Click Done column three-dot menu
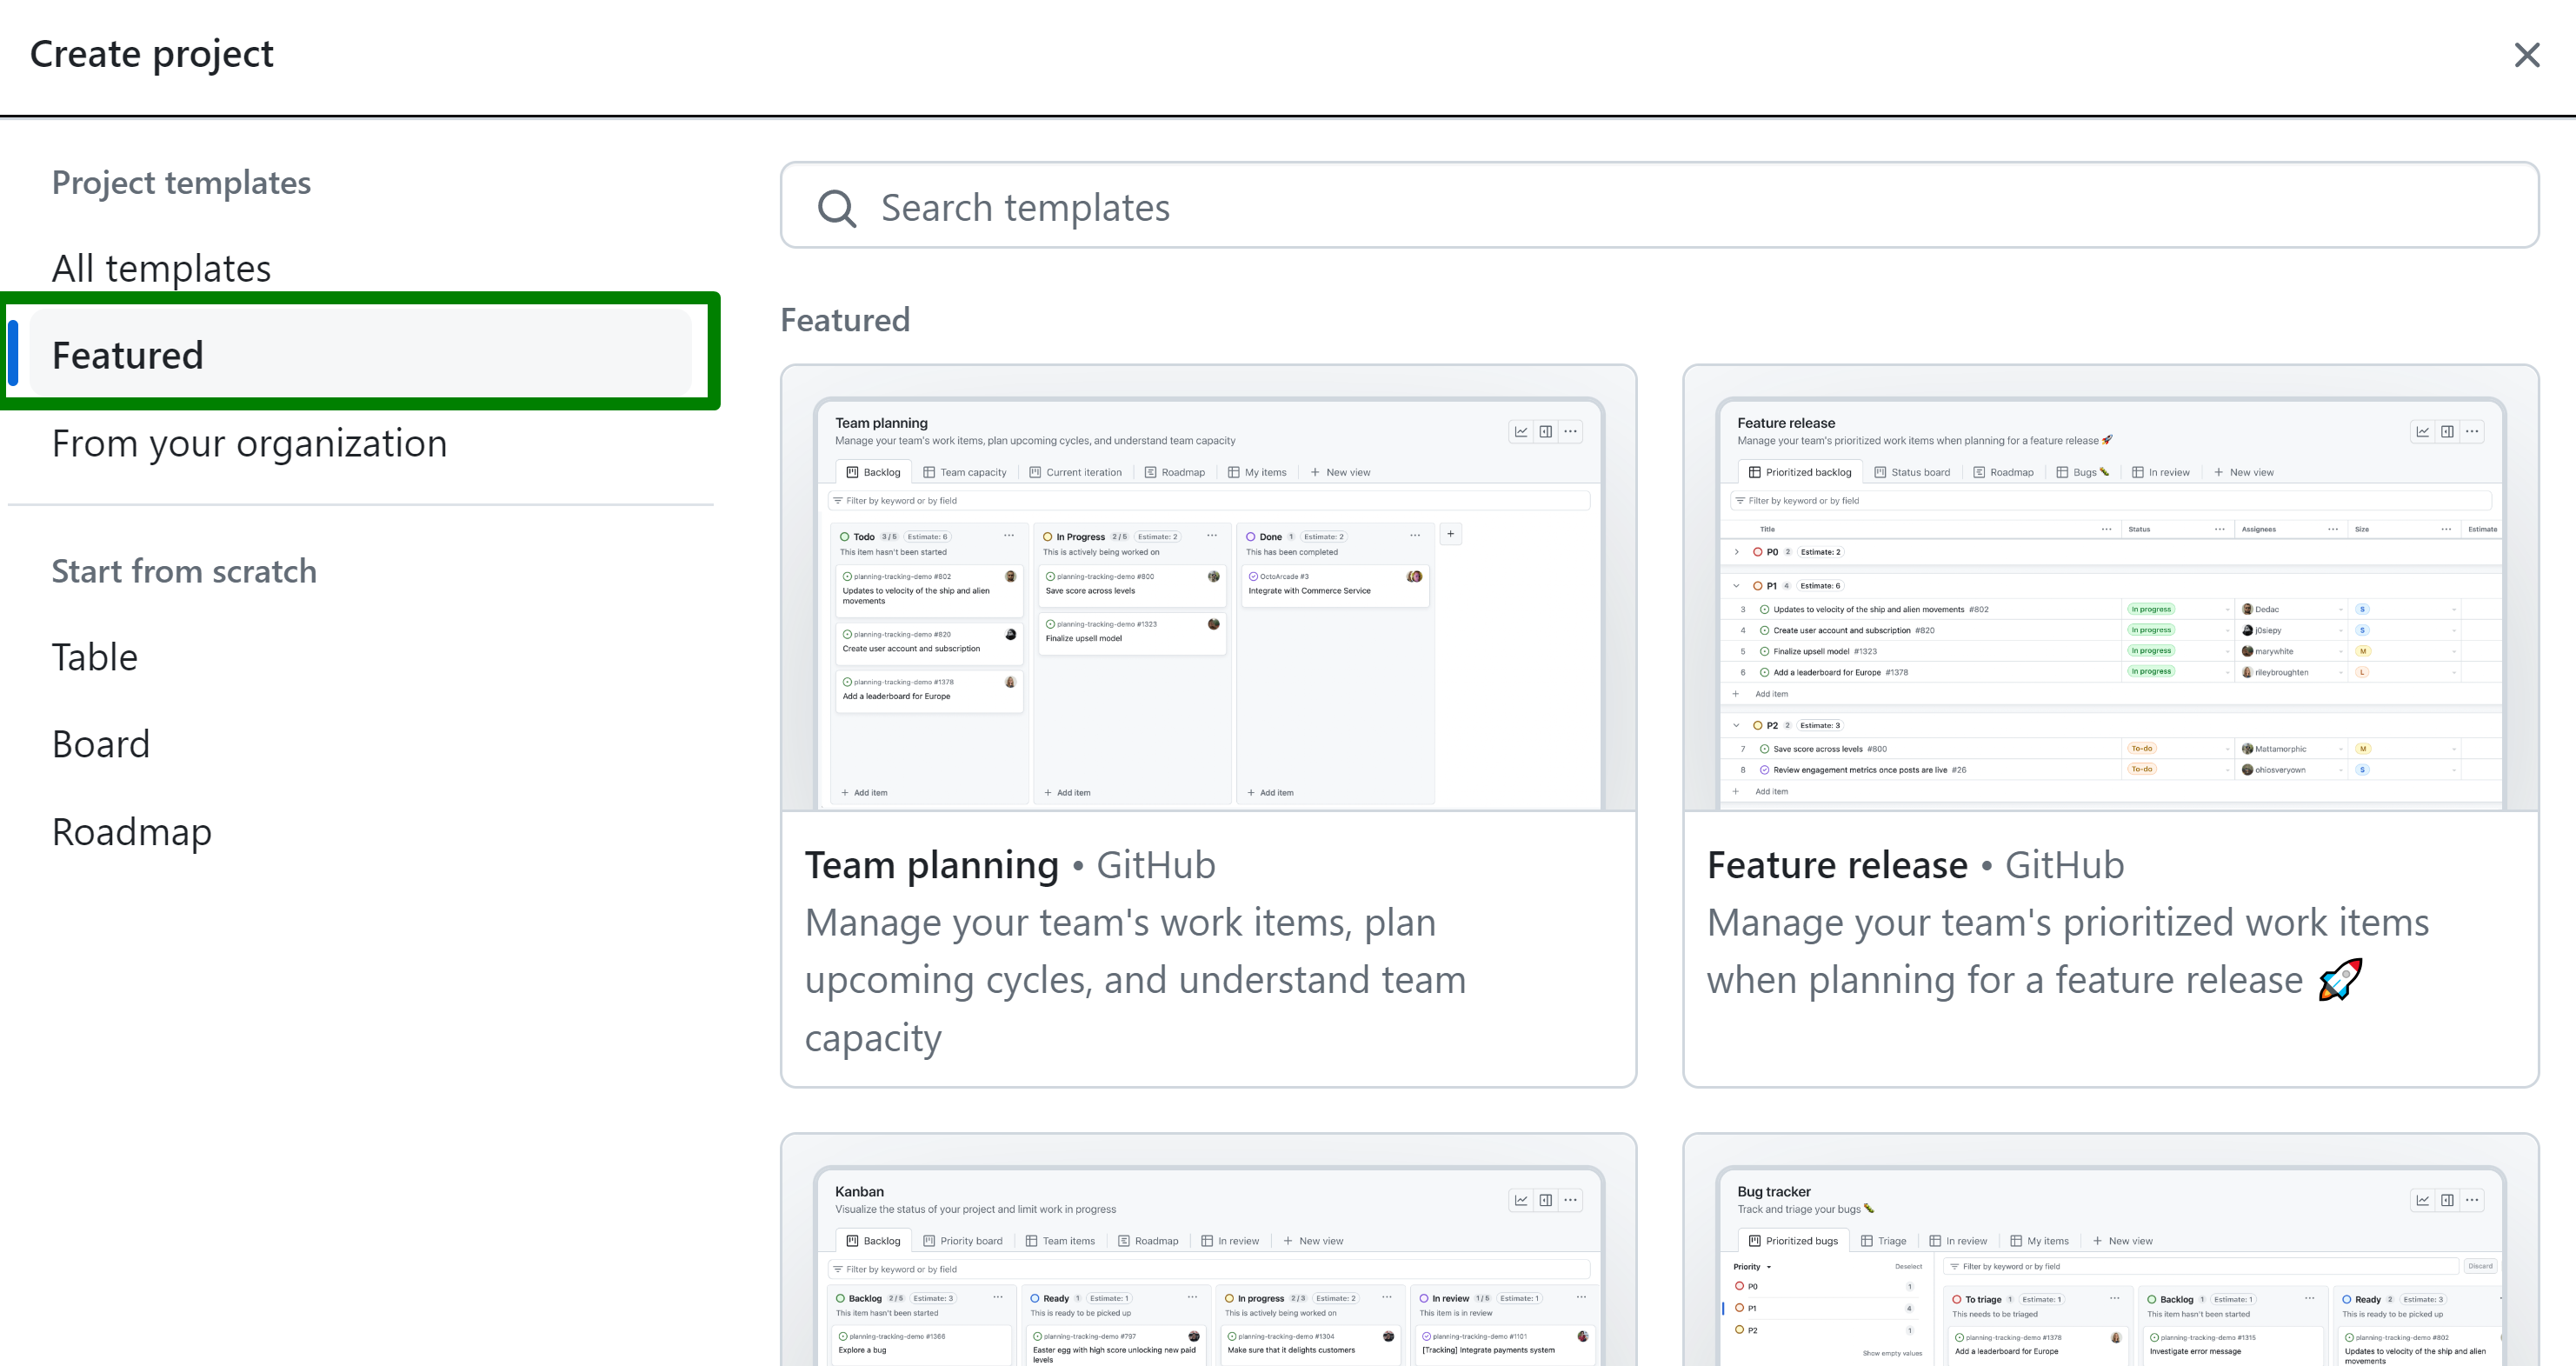The image size is (2576, 1366). [1415, 536]
